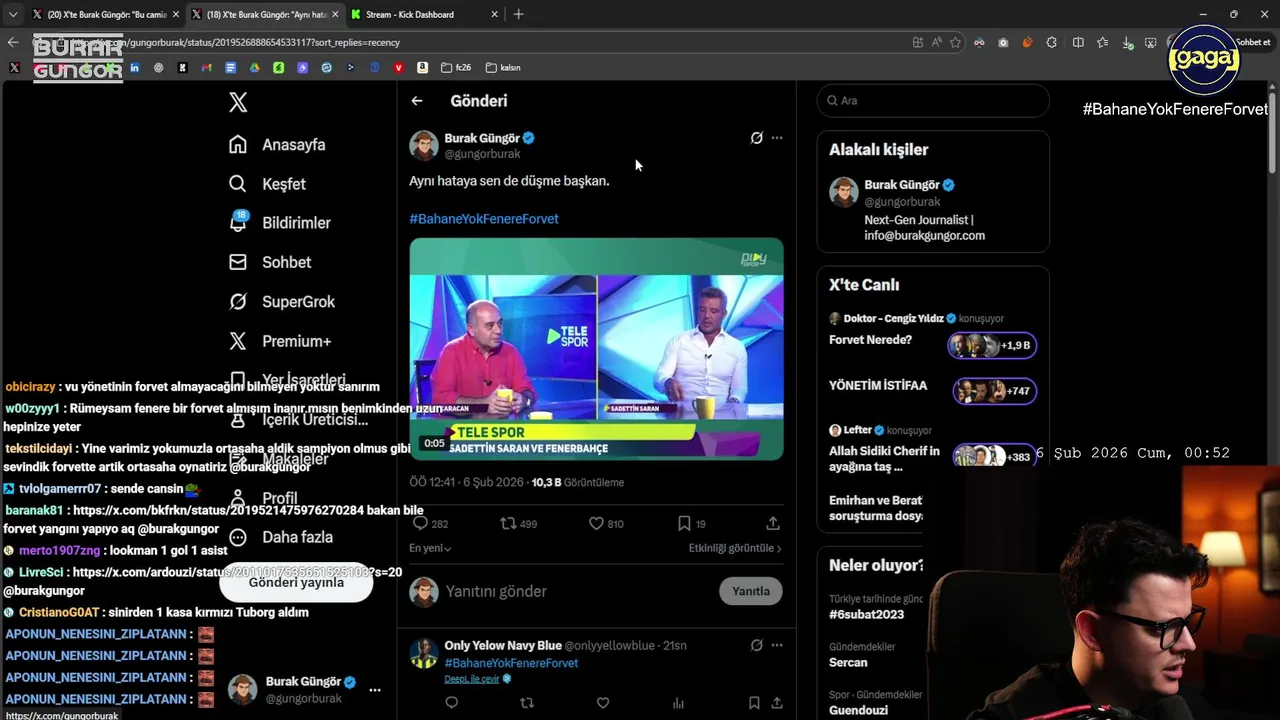1280x720 pixels.
Task: Bookmark Only Yelow Navy Blue reply
Action: click(754, 703)
